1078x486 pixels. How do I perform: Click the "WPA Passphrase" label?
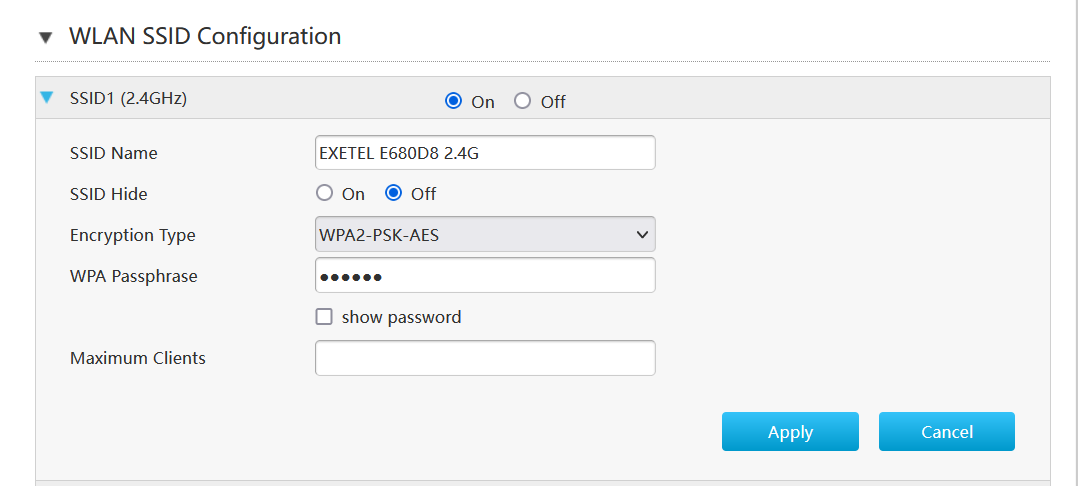click(x=134, y=276)
